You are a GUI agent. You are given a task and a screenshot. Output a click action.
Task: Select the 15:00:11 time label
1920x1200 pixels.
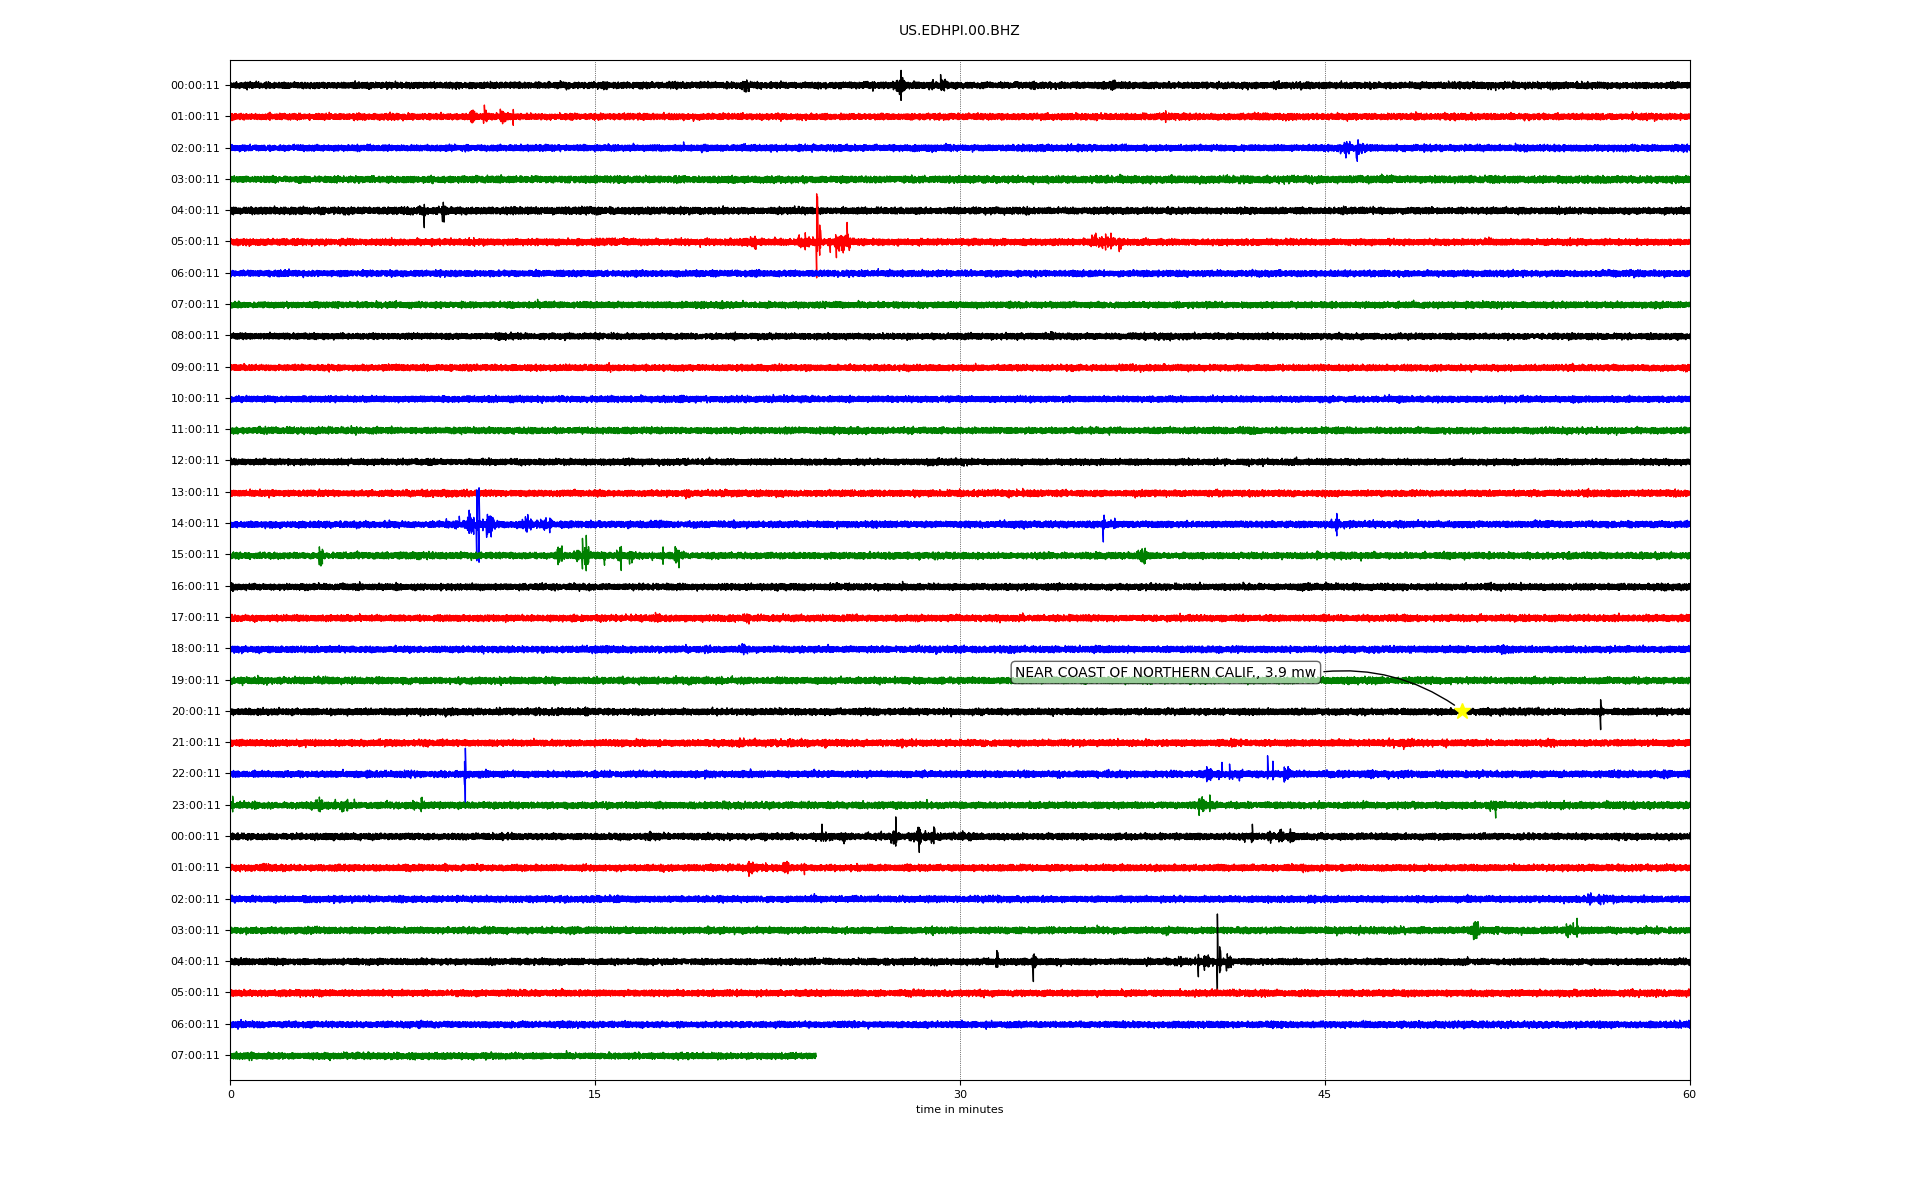click(x=195, y=555)
